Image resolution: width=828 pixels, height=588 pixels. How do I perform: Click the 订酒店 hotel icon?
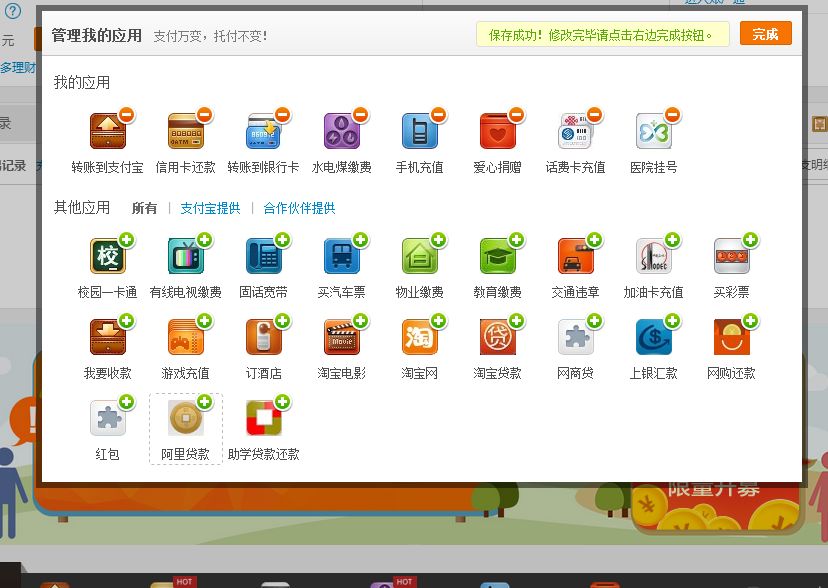coord(264,337)
